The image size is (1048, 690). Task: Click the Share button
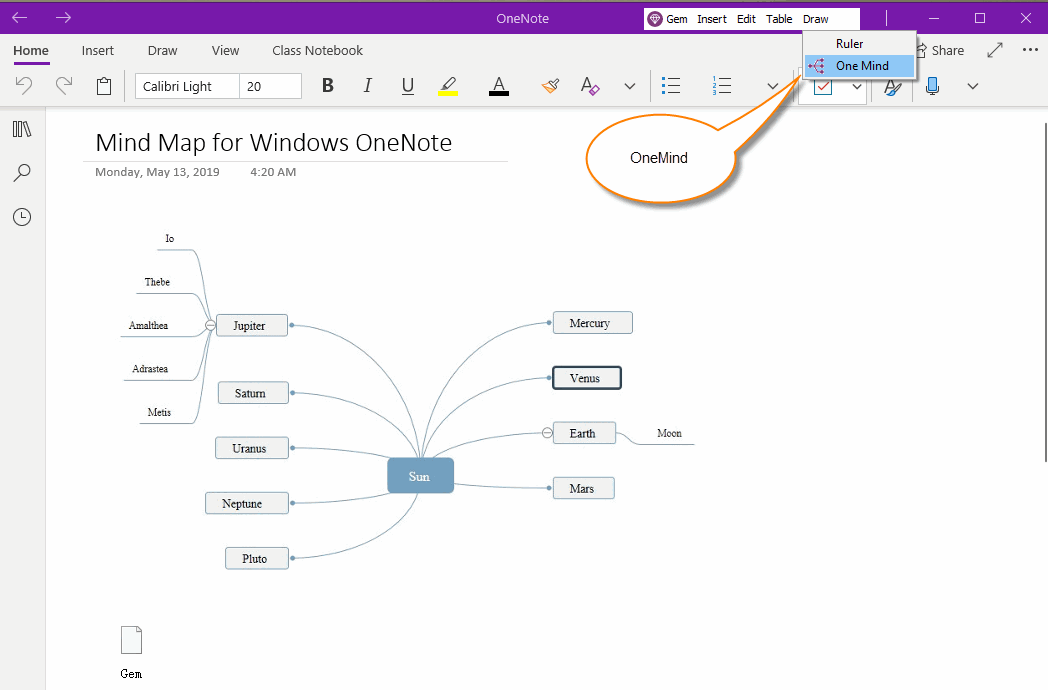point(940,50)
